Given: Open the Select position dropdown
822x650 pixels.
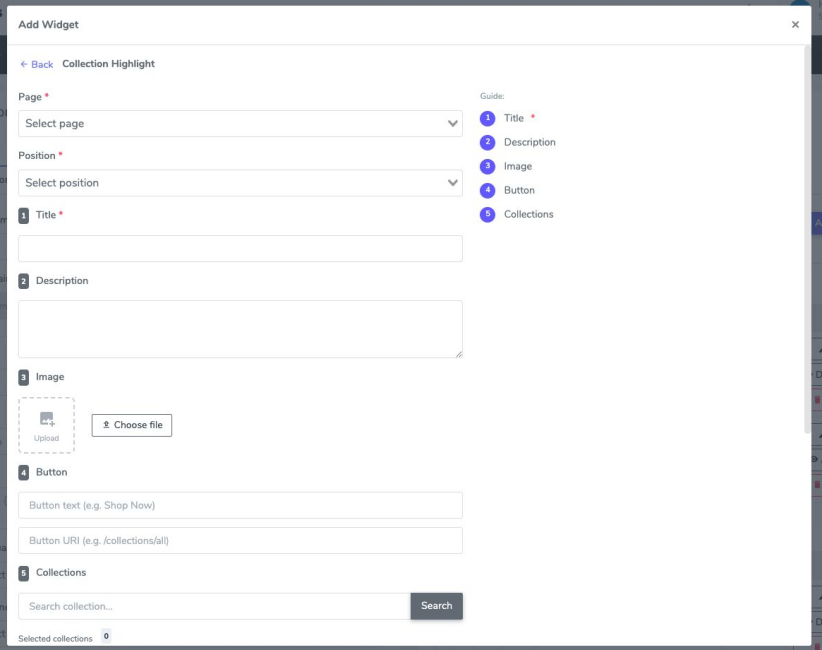Looking at the screenshot, I should [x=241, y=183].
